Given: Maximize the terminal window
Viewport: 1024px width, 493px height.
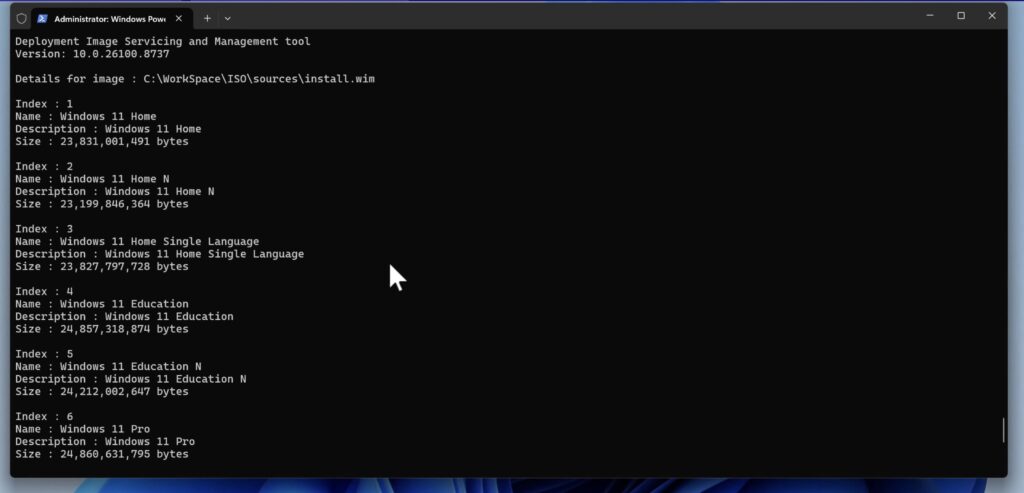Looking at the screenshot, I should [961, 16].
